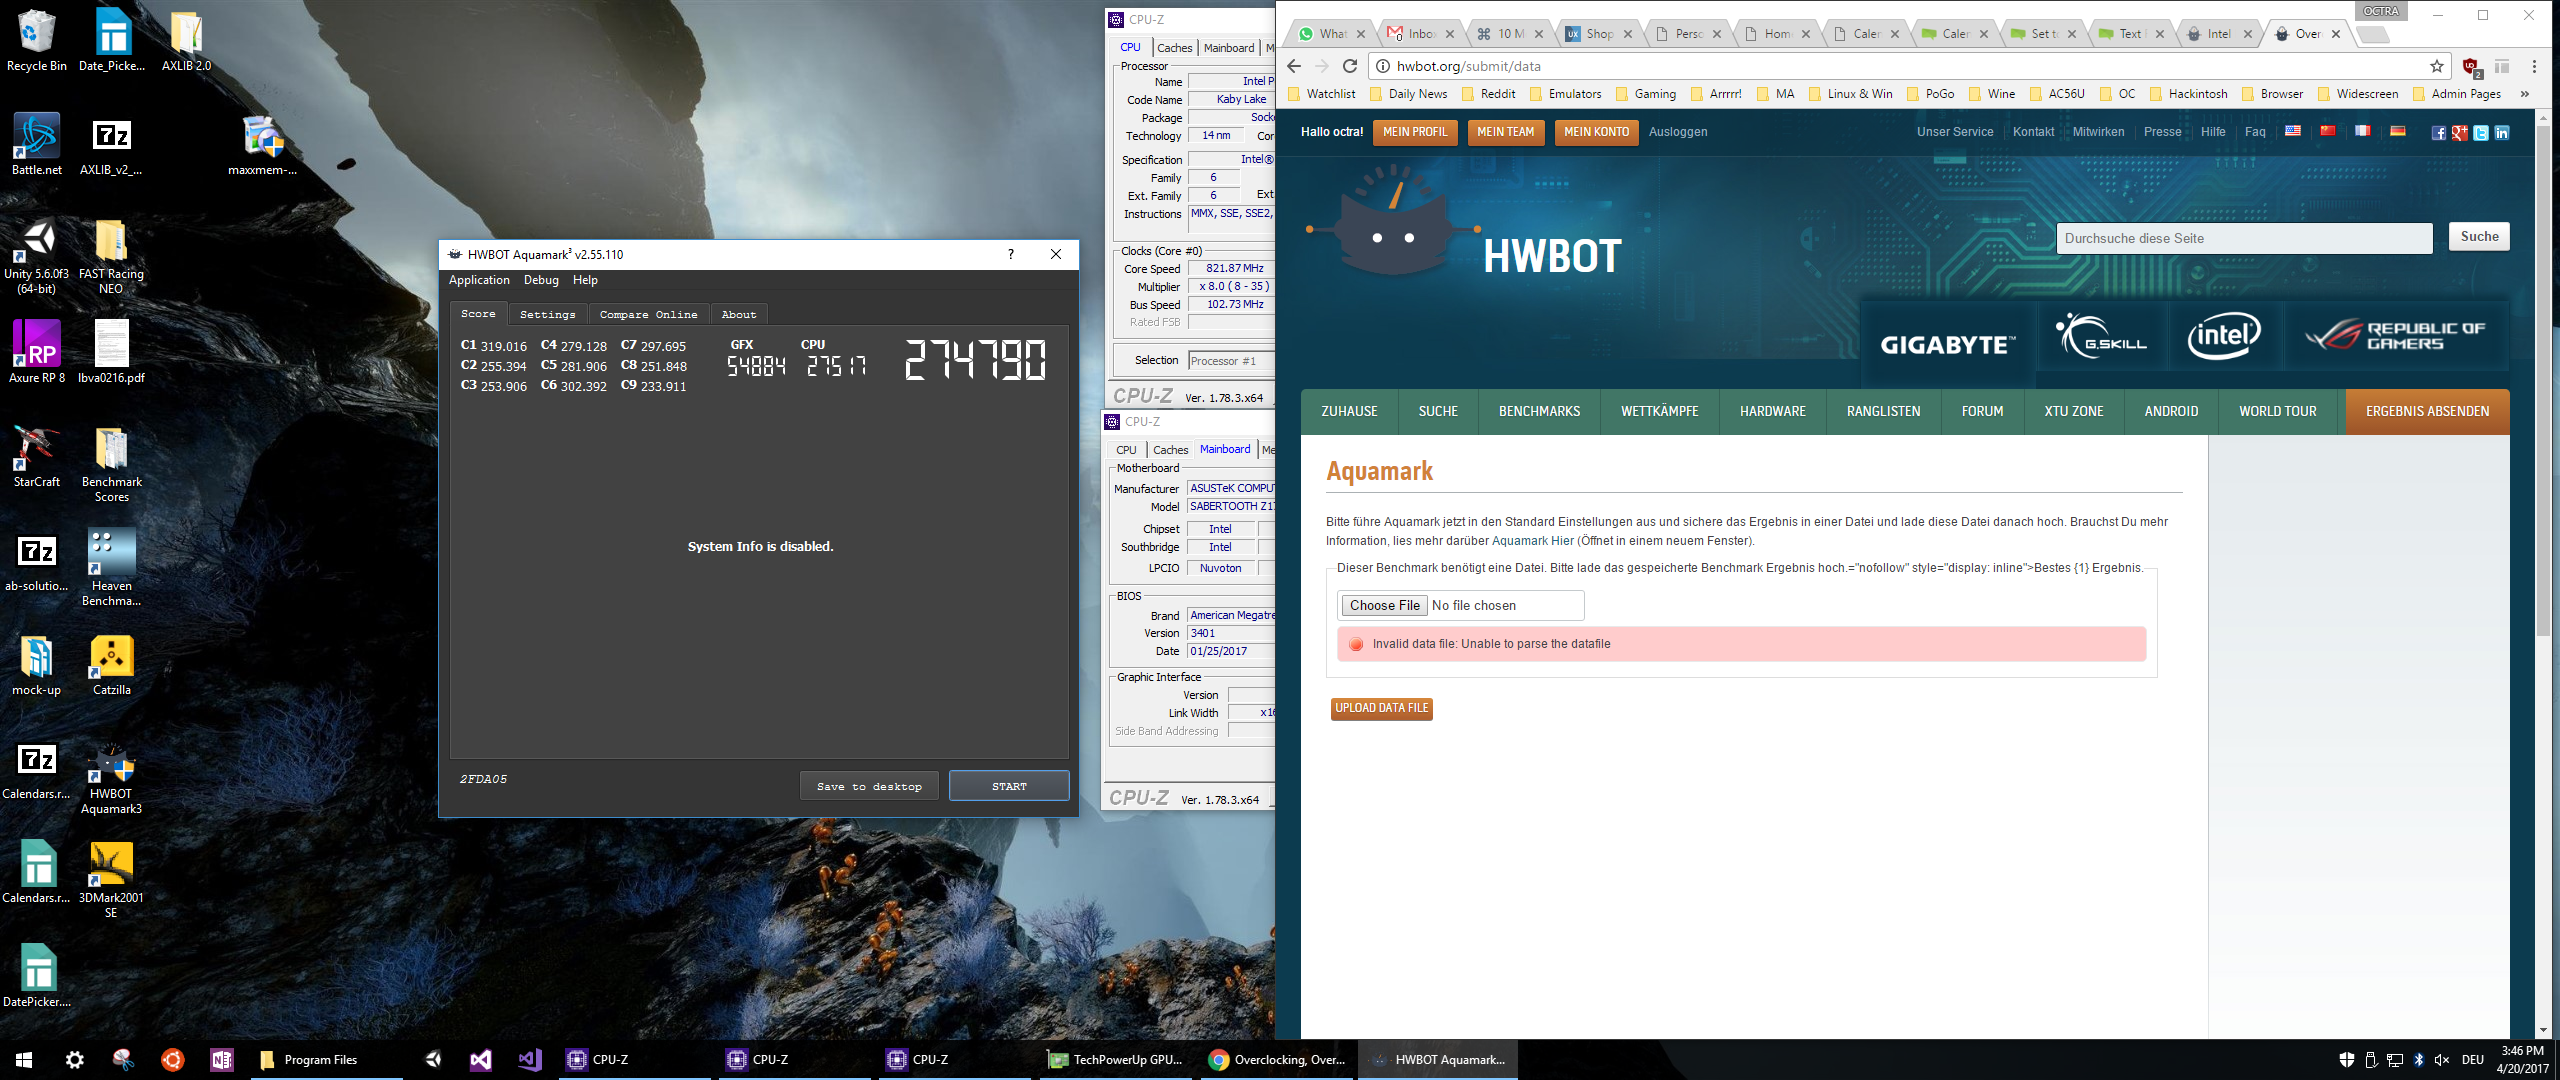Select the Caches tab in upper CPU-Z
The width and height of the screenshot is (2560, 1080).
pos(1174,48)
